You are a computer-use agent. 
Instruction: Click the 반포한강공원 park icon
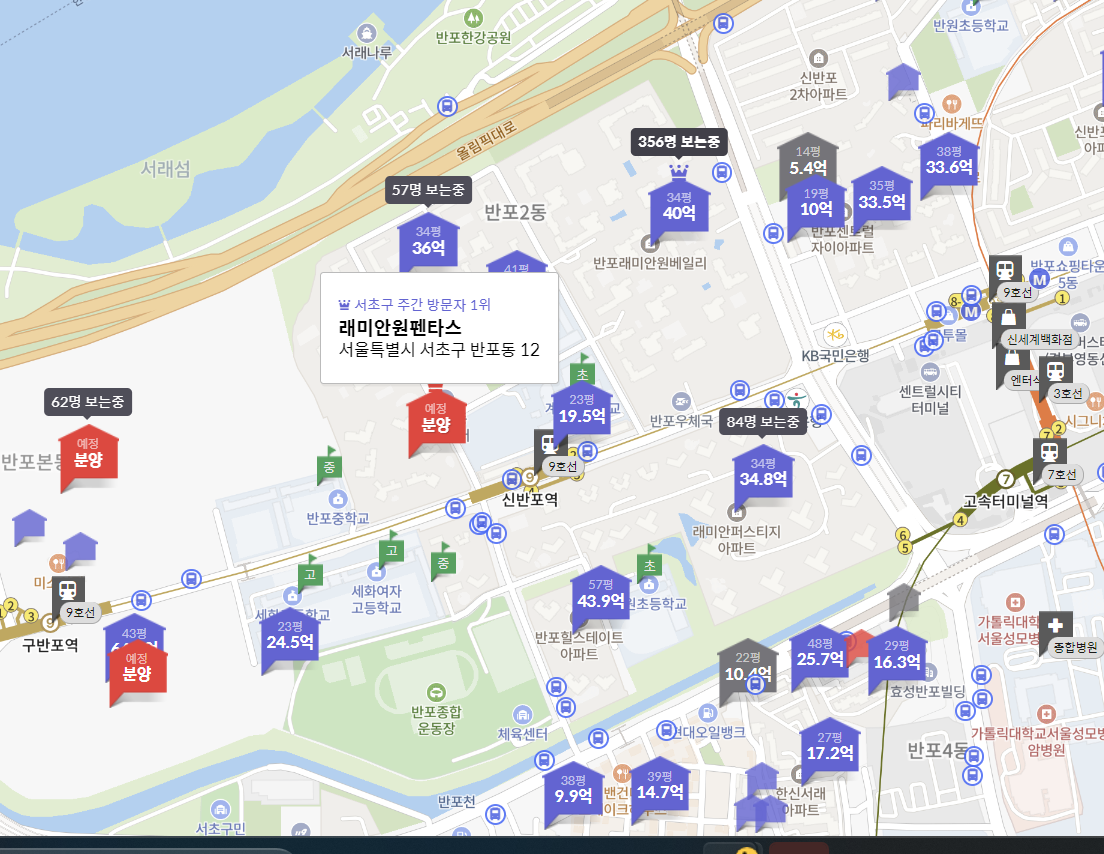473,18
